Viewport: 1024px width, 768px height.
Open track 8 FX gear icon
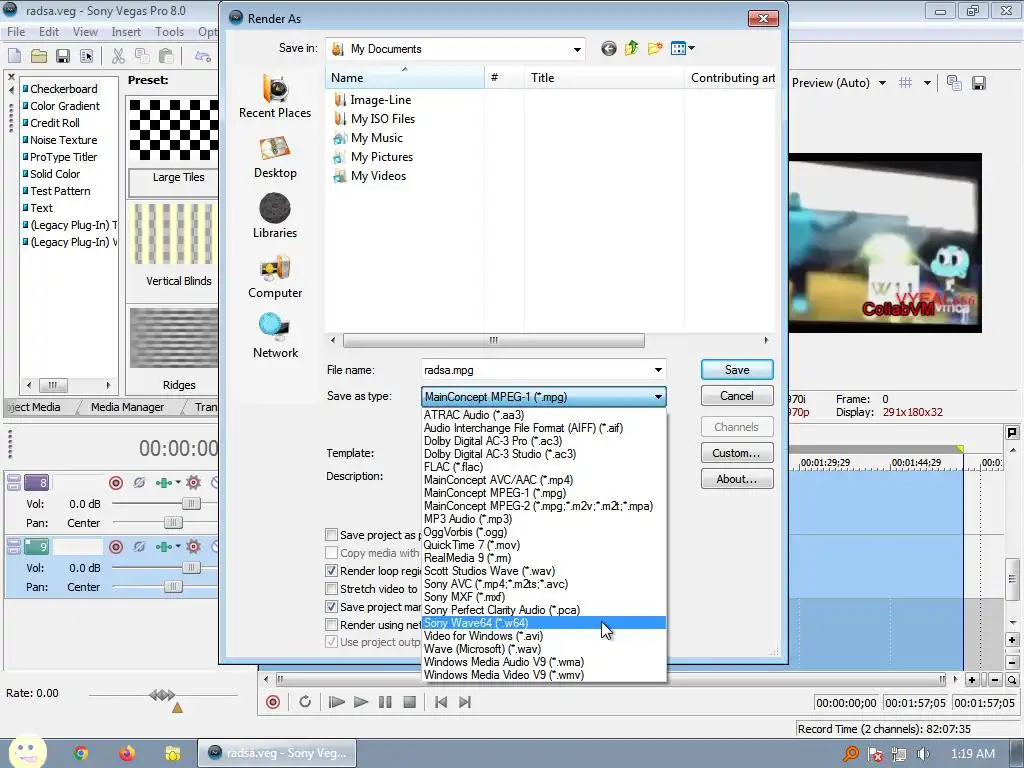193,483
